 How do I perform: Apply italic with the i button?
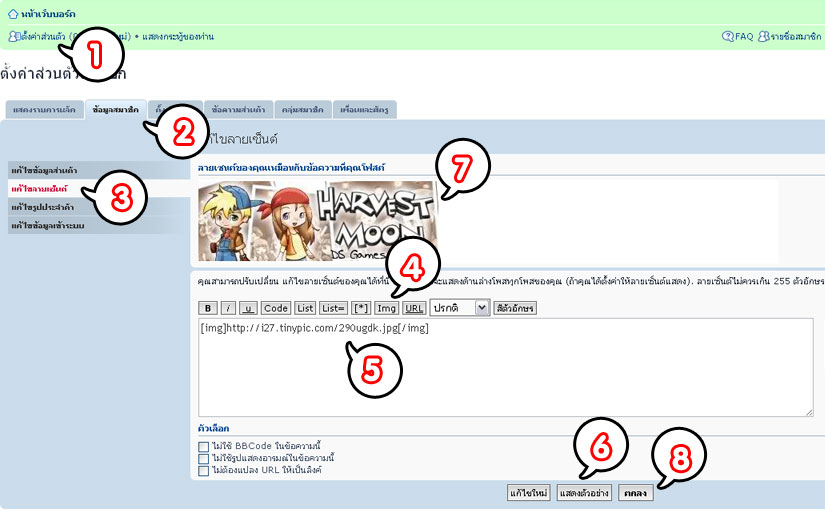228,308
